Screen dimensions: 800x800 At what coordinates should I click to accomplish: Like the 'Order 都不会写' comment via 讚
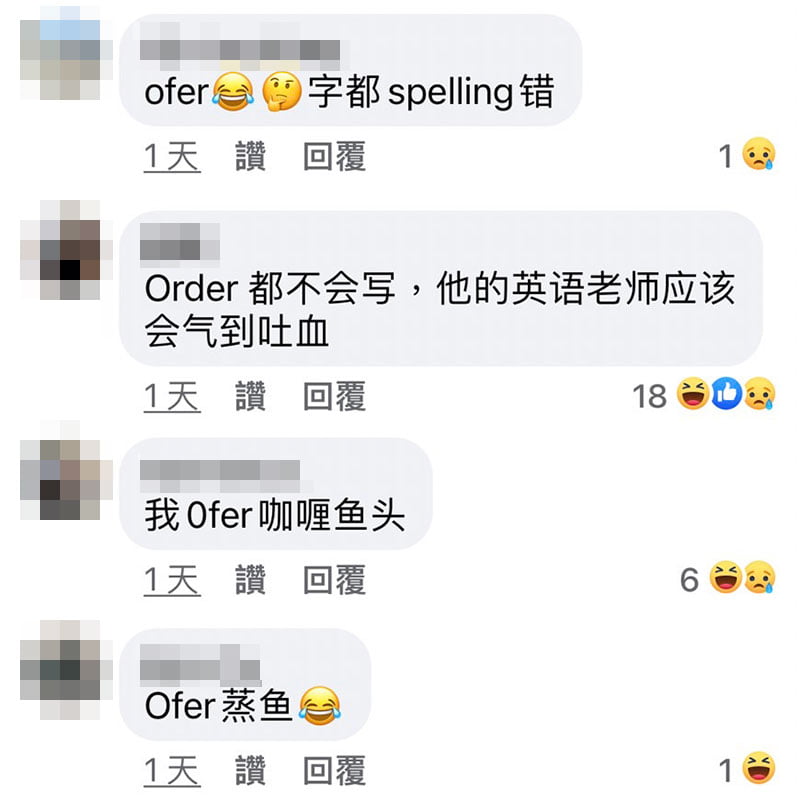pyautogui.click(x=251, y=395)
